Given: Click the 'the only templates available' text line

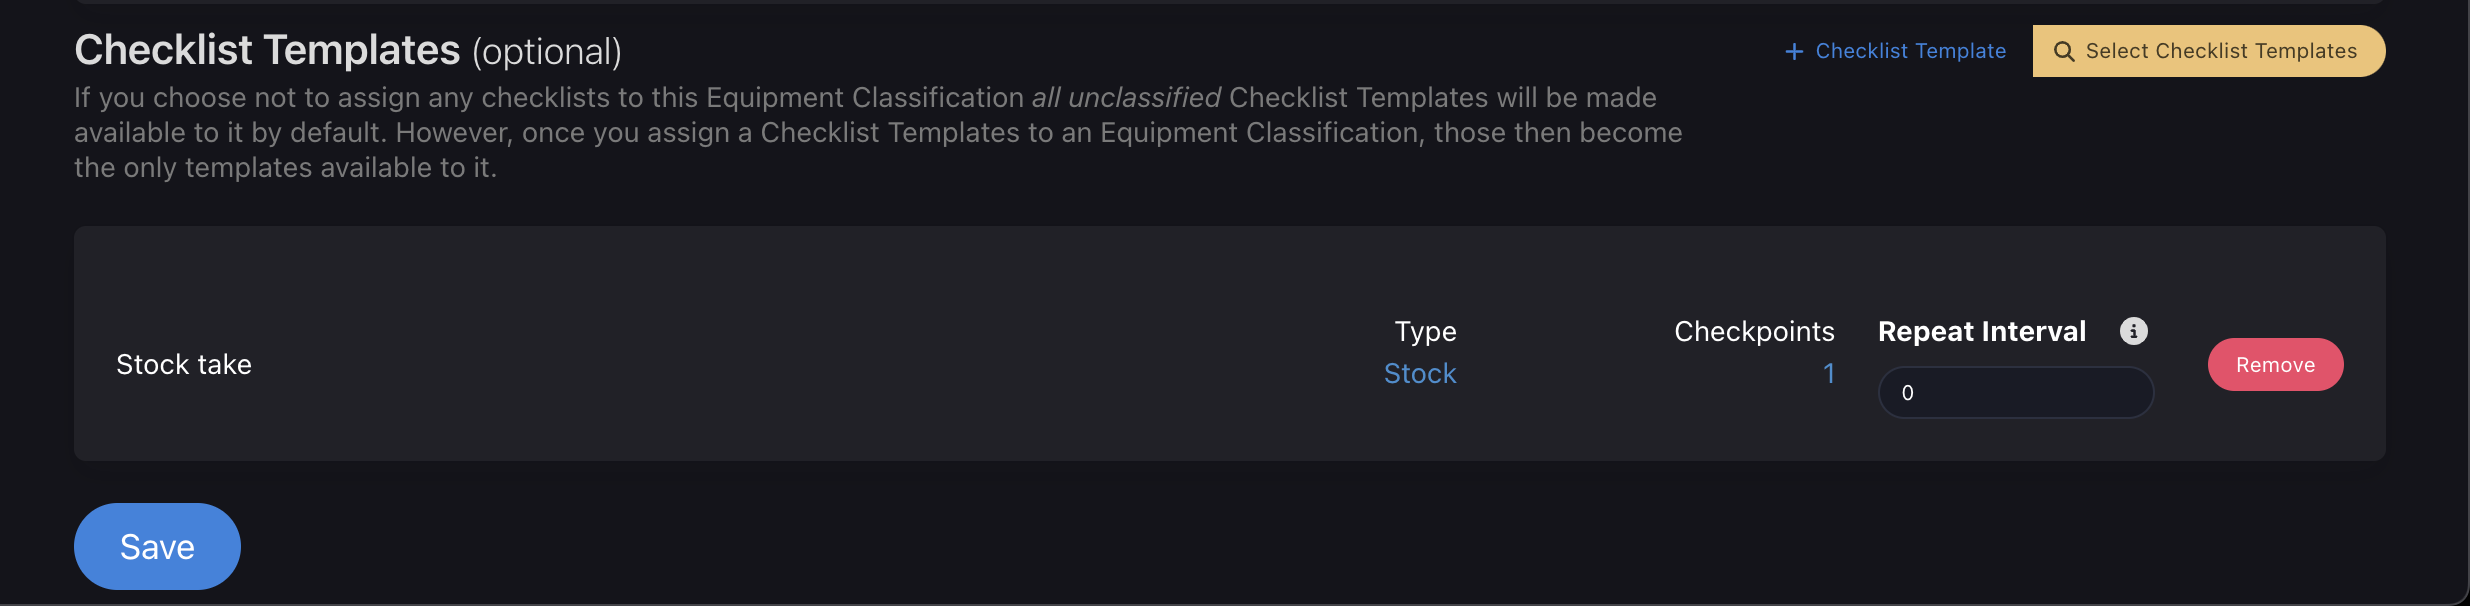Looking at the screenshot, I should pyautogui.click(x=285, y=167).
